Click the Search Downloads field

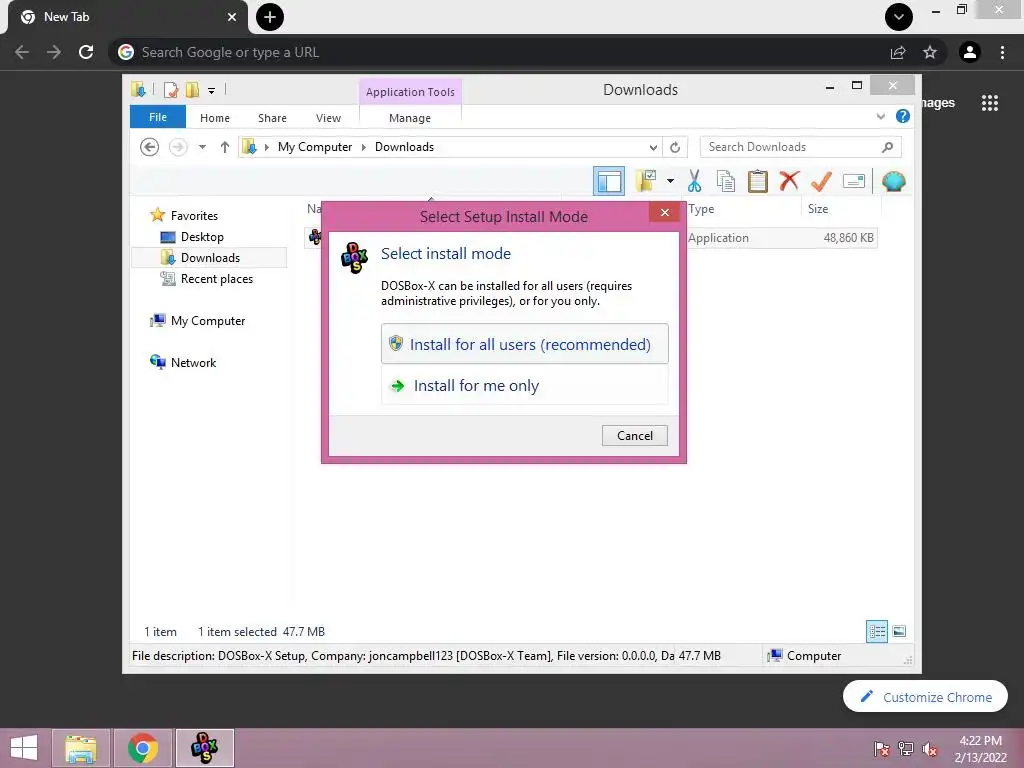[800, 147]
